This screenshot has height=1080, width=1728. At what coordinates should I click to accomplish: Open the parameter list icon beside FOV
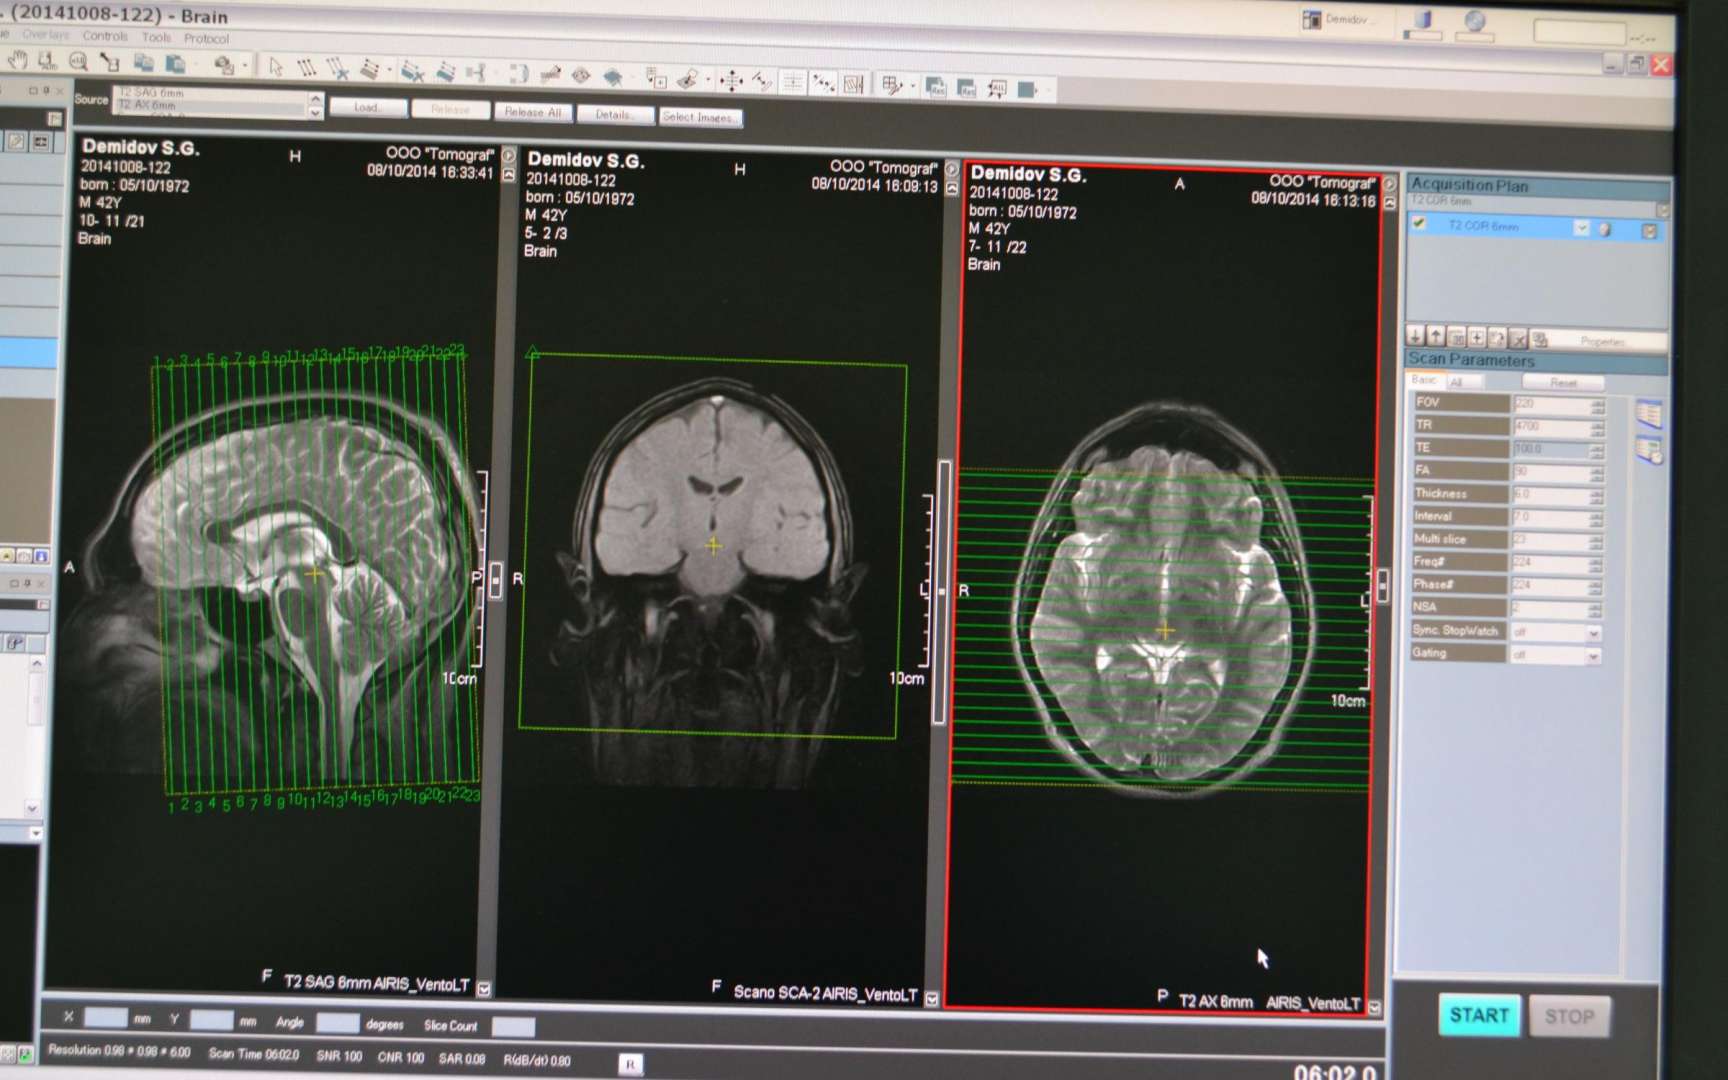coord(1648,413)
